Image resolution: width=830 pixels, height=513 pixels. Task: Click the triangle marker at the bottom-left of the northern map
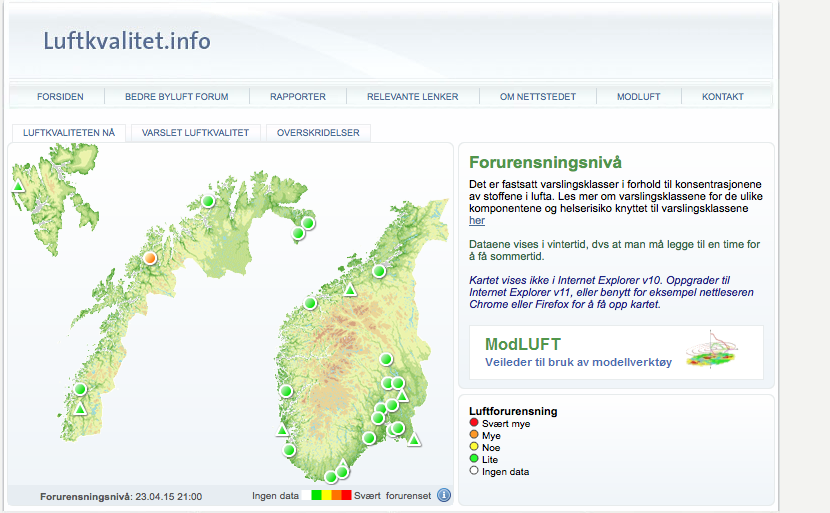[80, 409]
